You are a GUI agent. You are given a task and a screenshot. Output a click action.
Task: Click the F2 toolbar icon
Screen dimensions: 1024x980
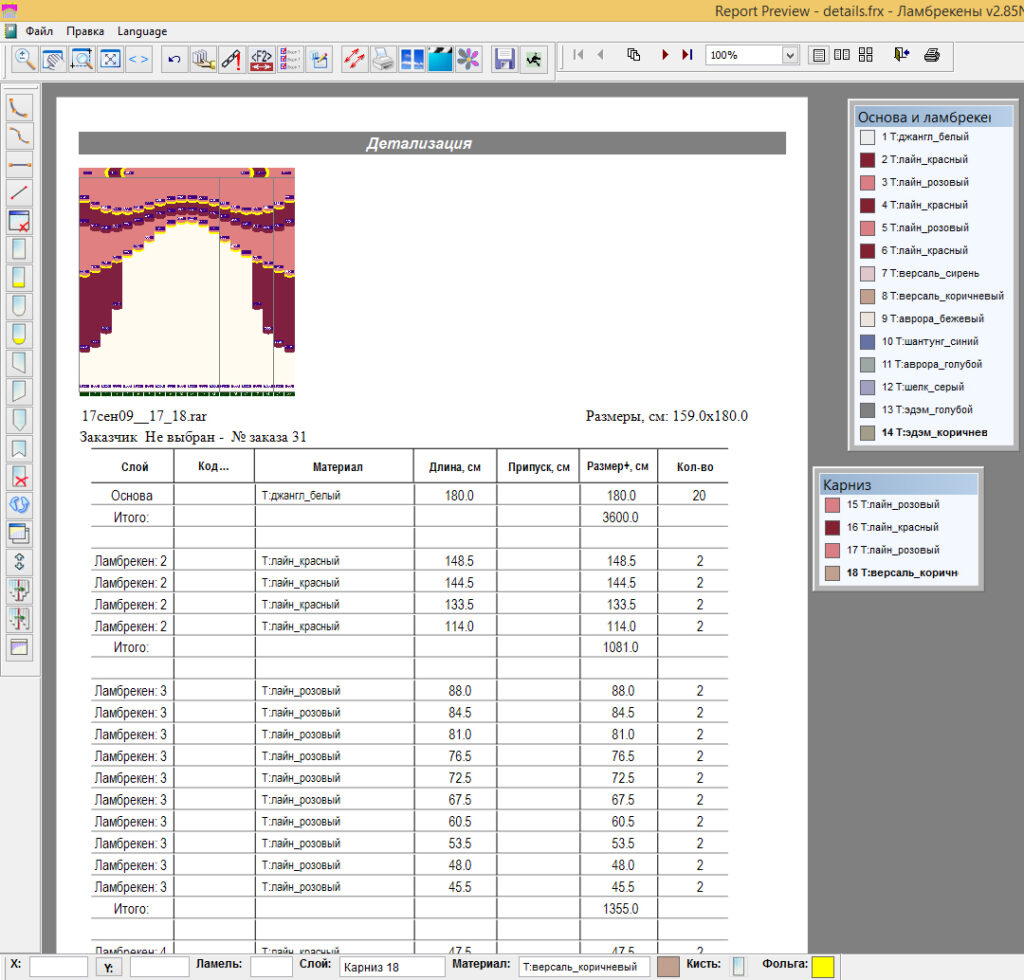[262, 59]
